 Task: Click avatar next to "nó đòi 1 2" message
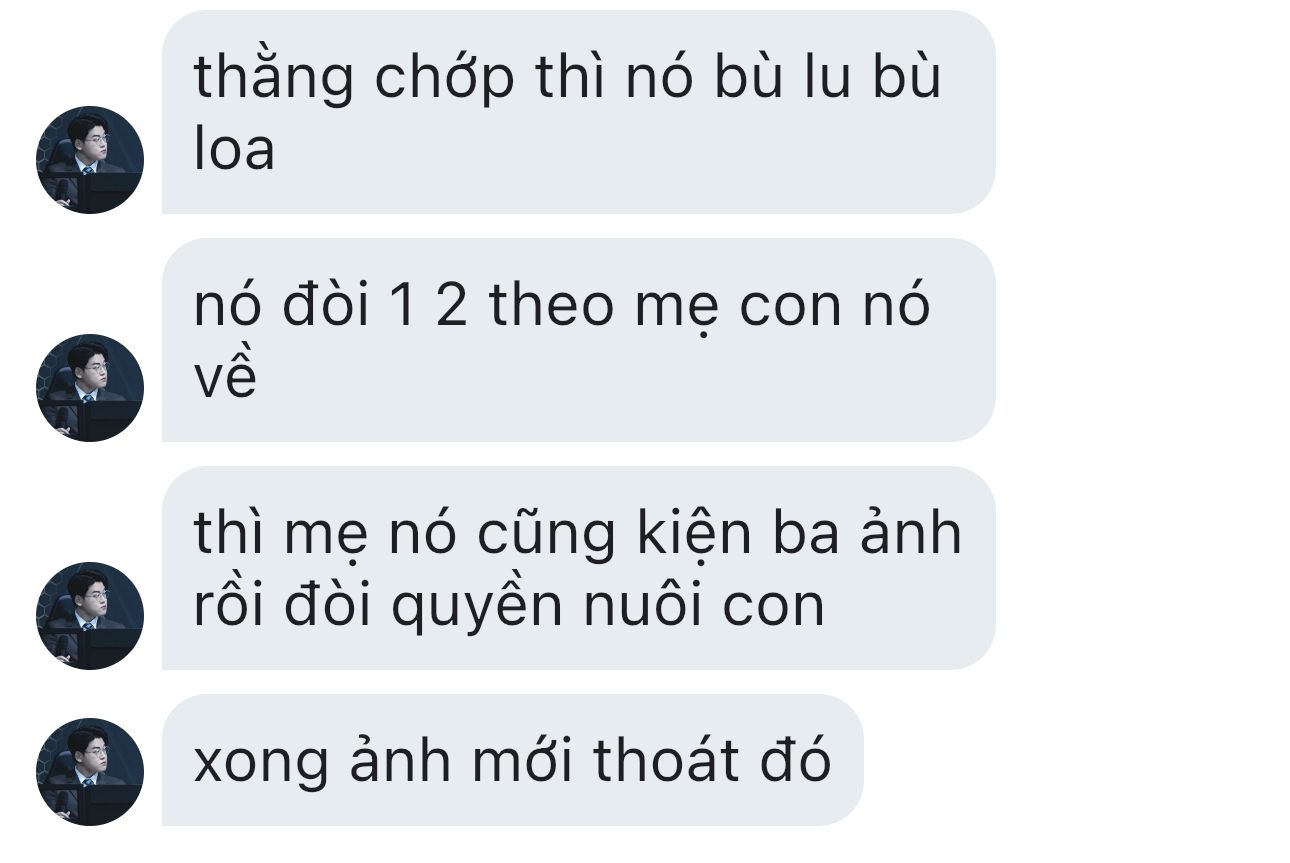(90, 388)
